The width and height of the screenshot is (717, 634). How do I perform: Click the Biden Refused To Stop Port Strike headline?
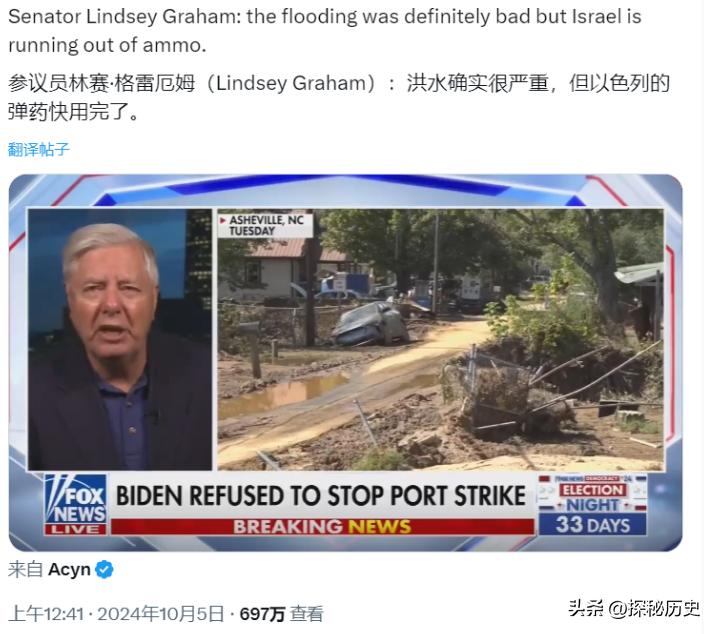pos(321,496)
